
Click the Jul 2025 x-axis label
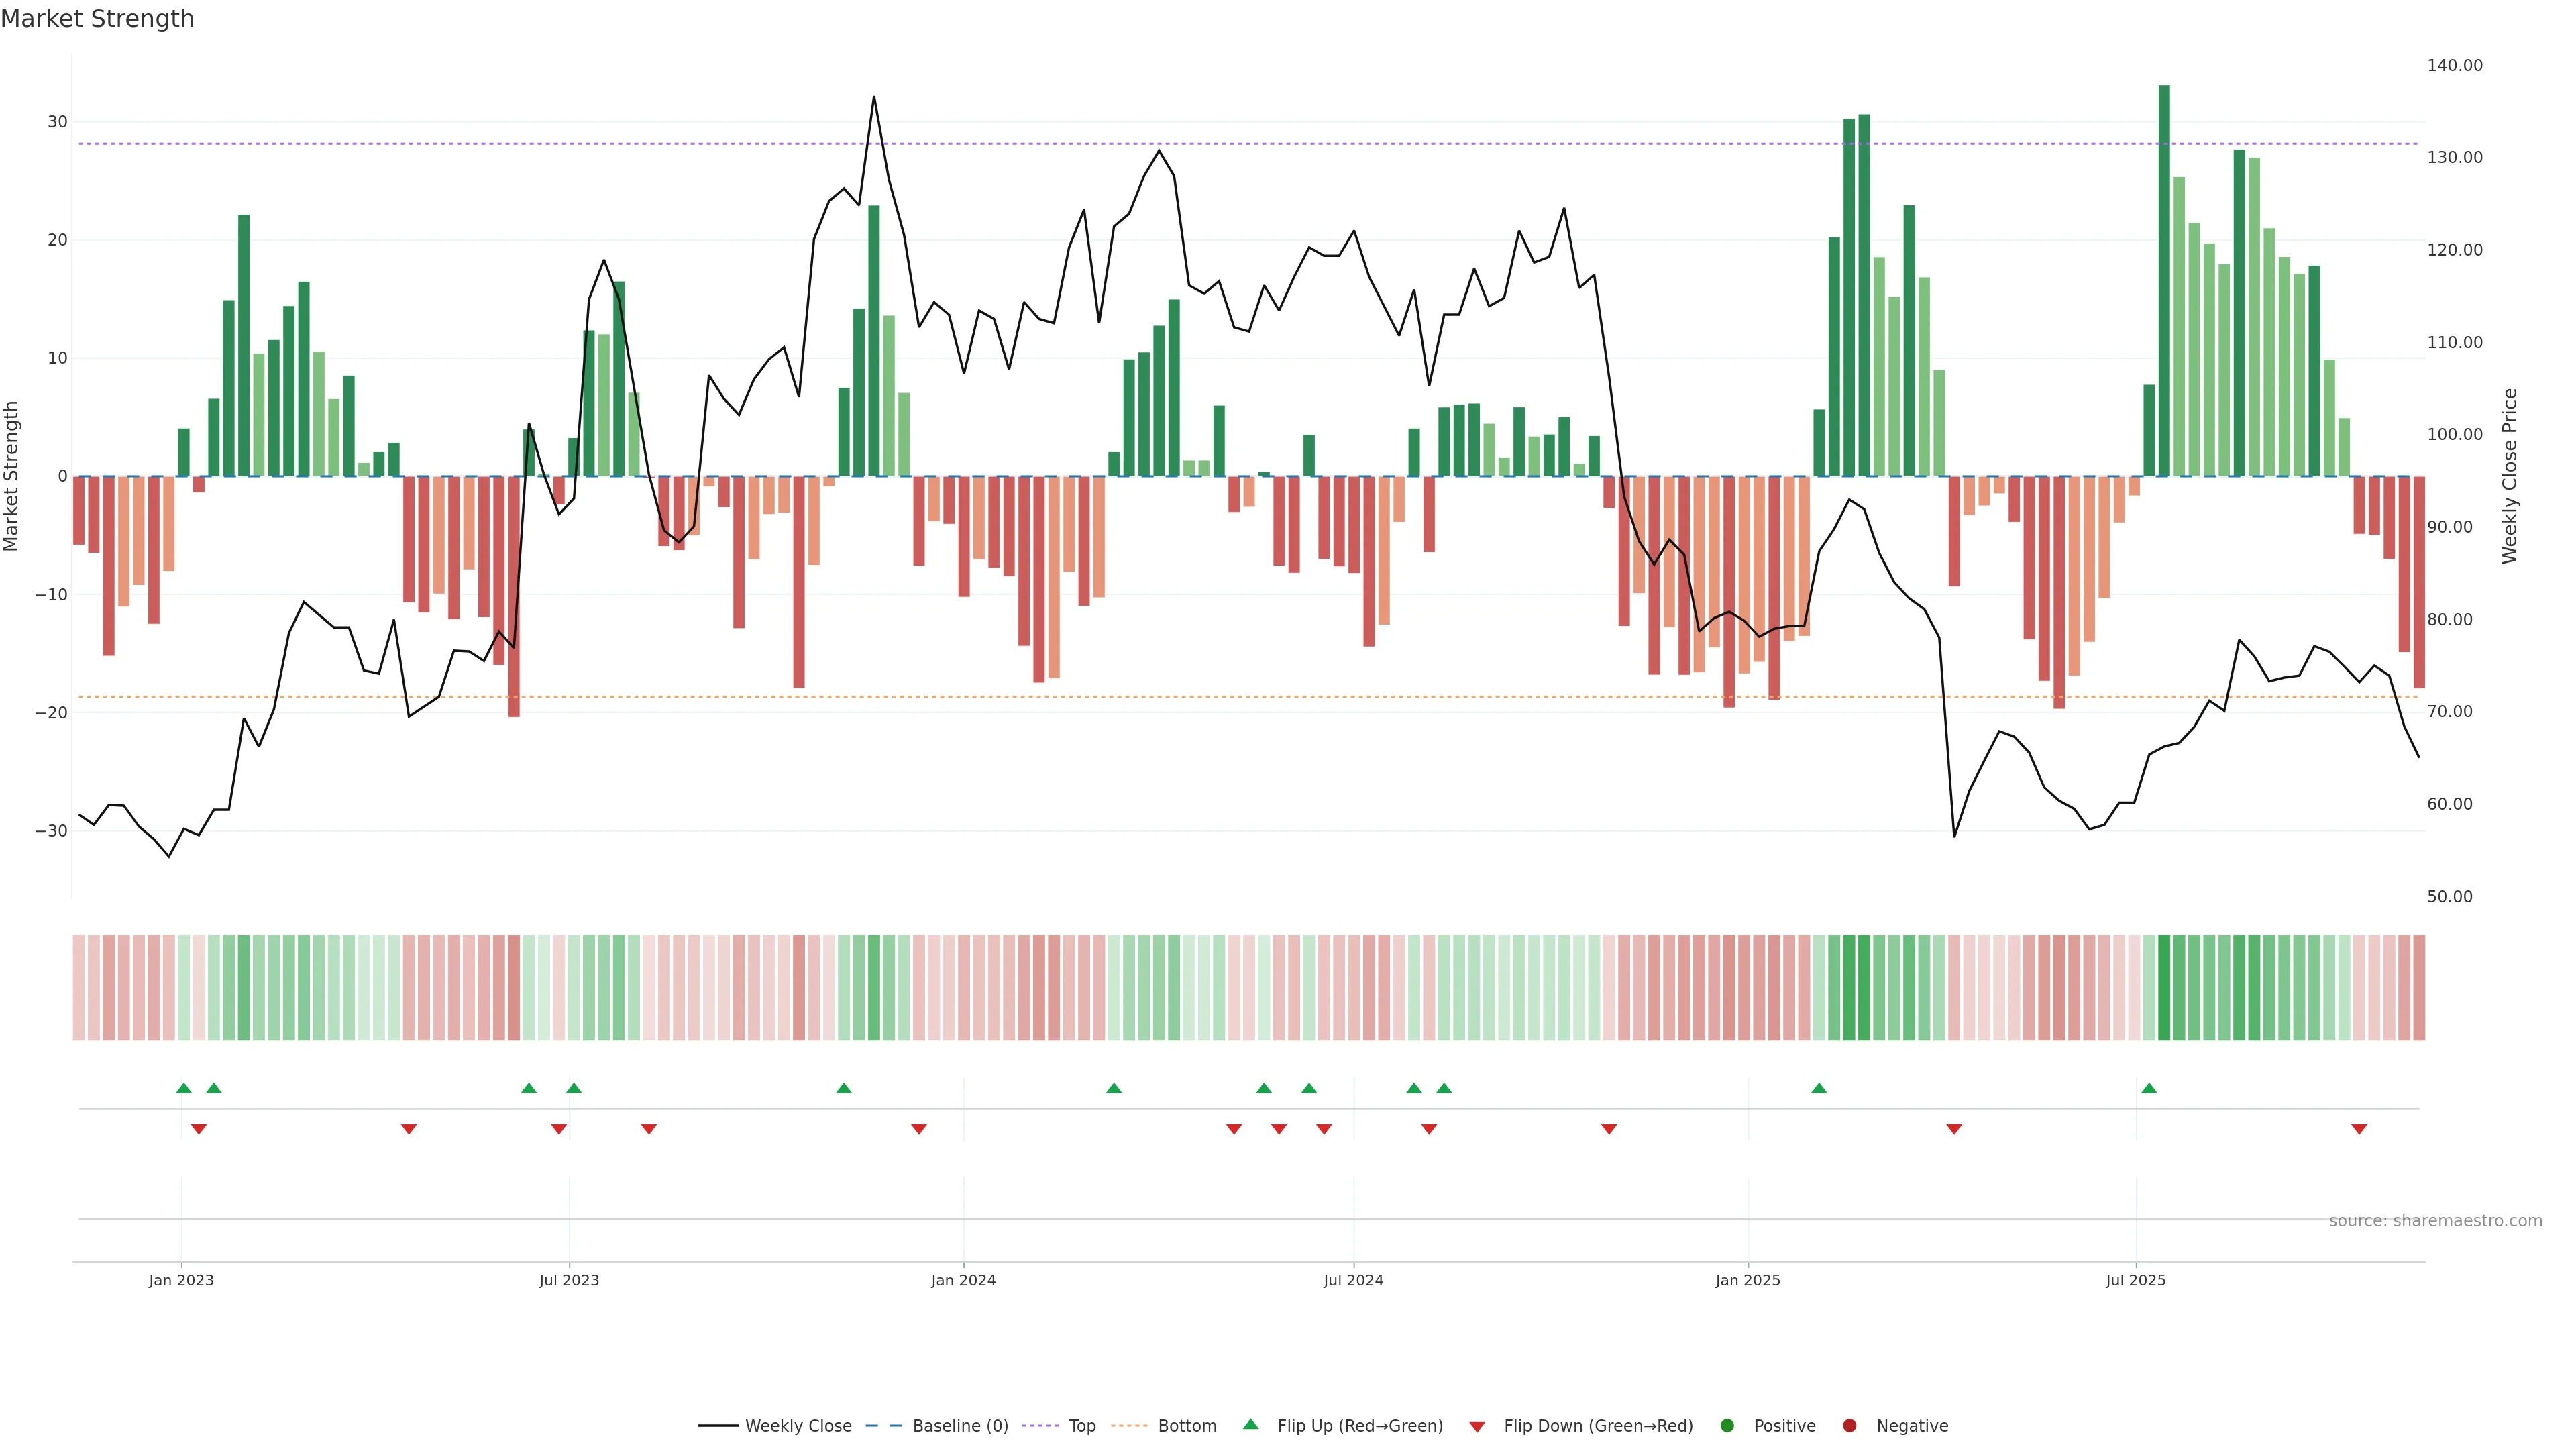pyautogui.click(x=2135, y=1280)
